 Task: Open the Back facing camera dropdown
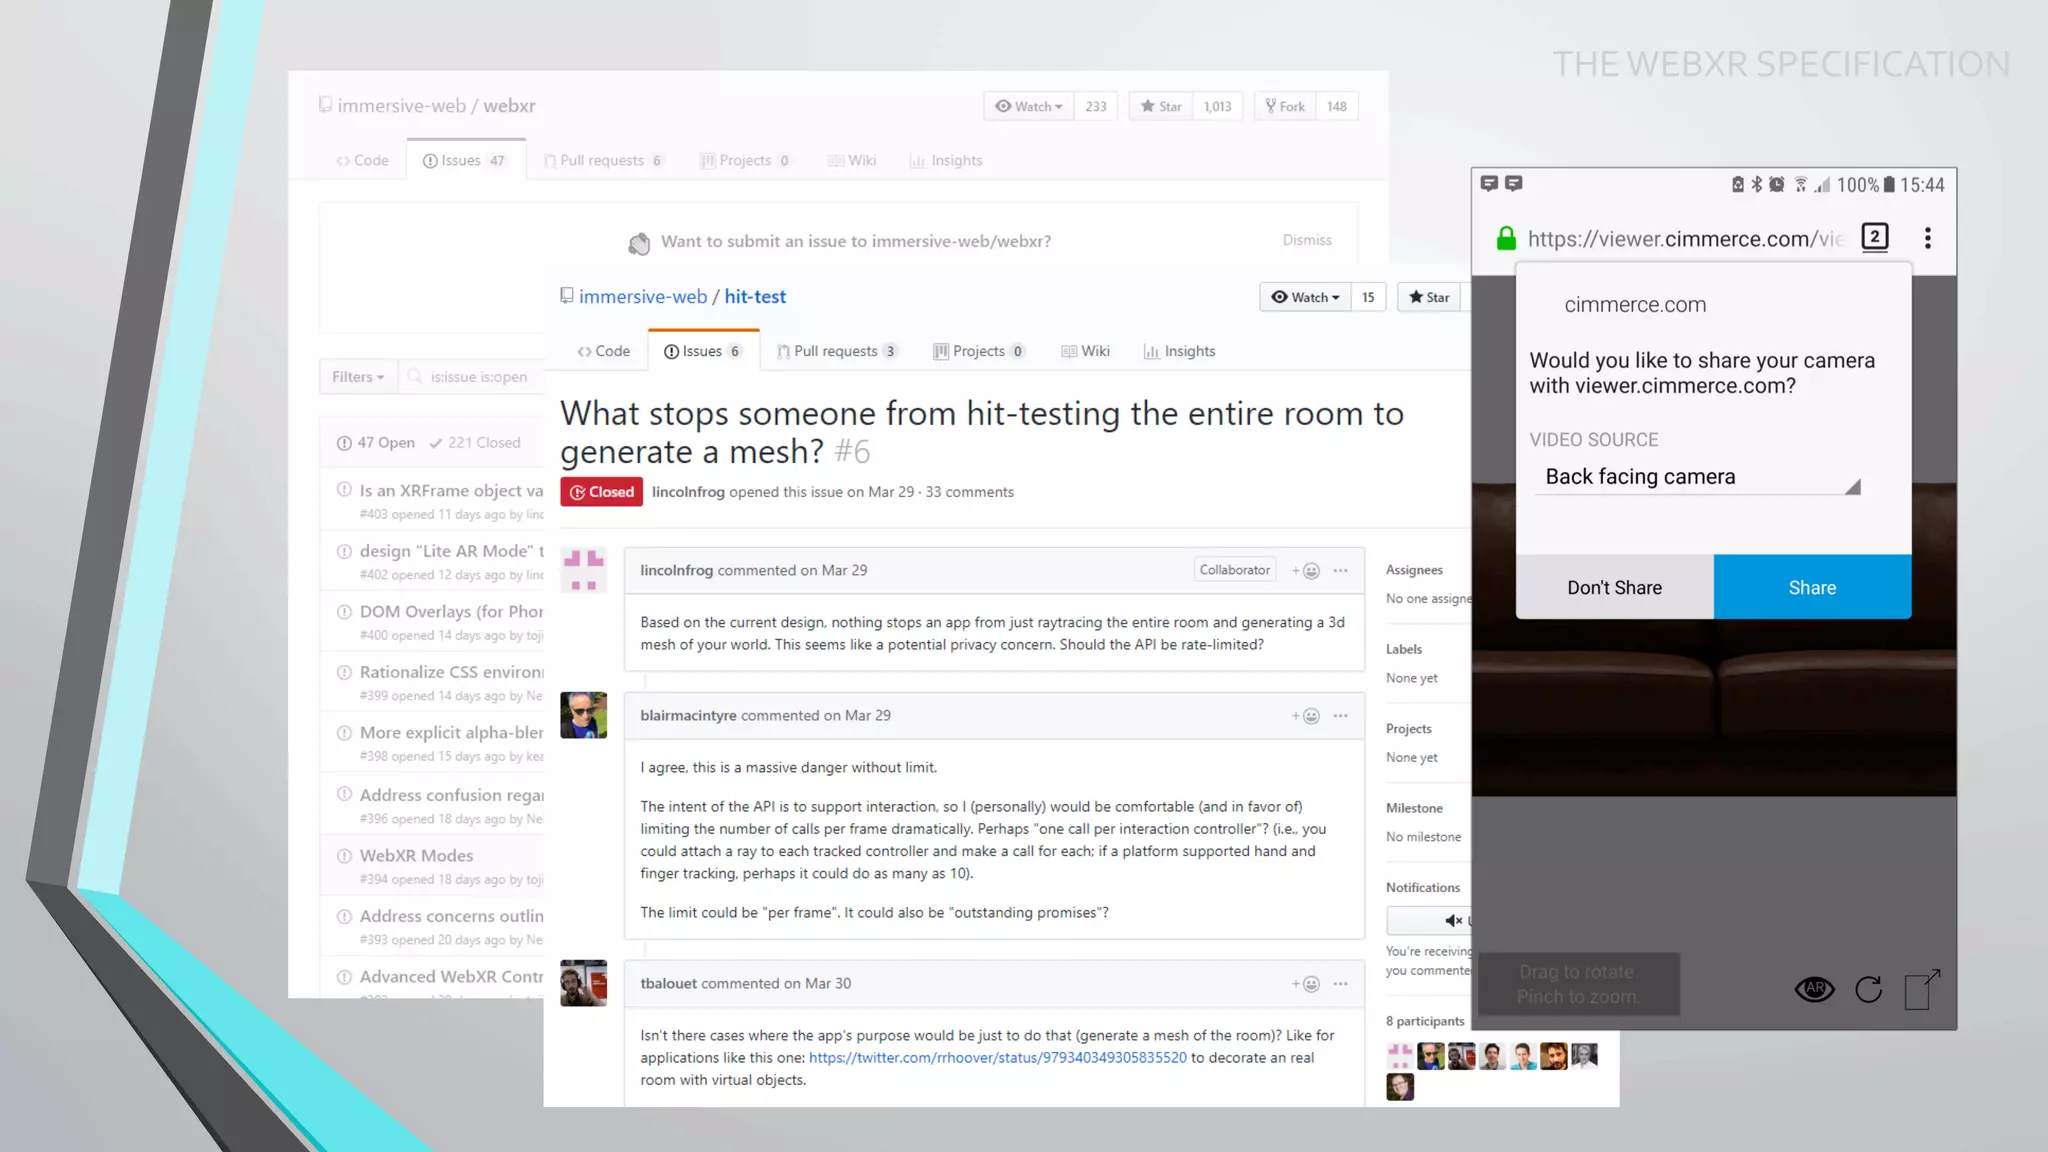click(1697, 477)
